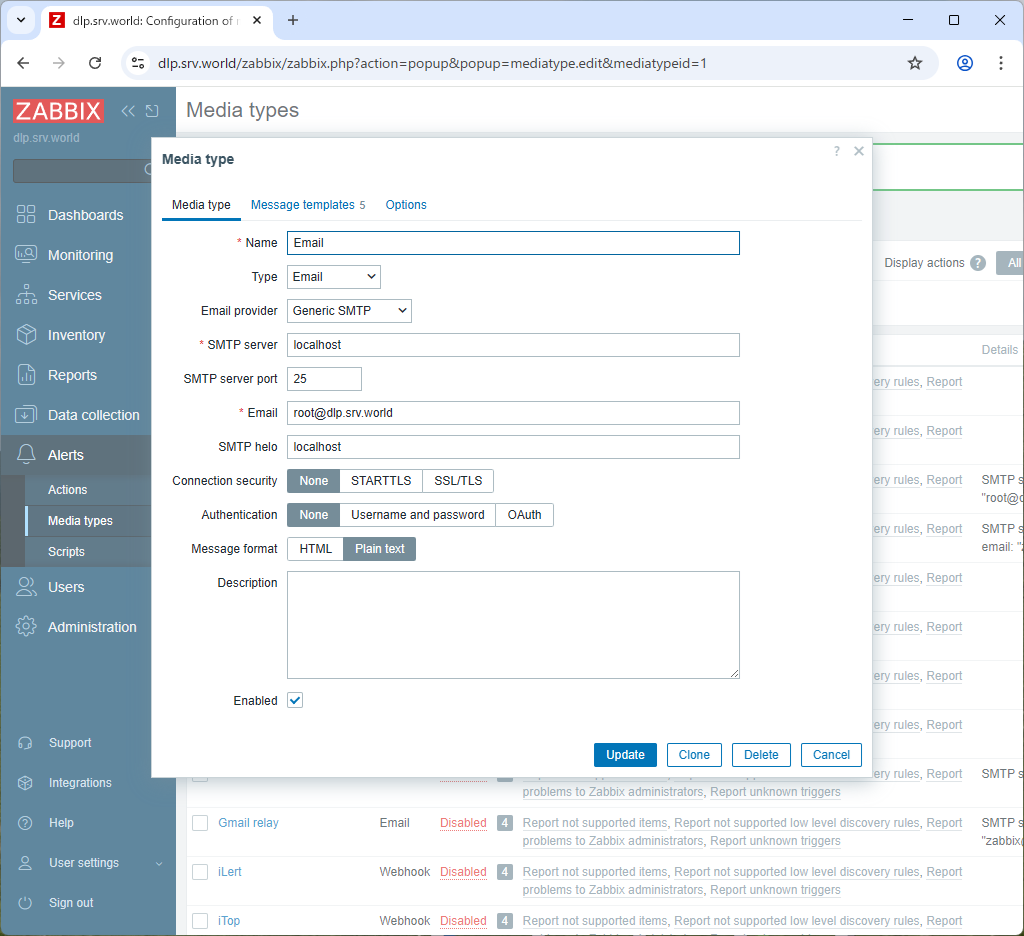The image size is (1024, 936).
Task: Set Connection security to STARTTLS
Action: point(380,480)
